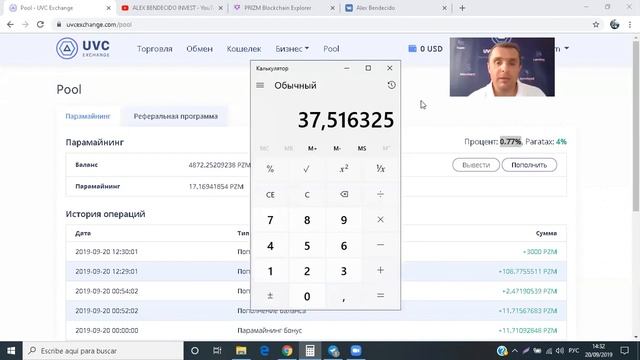Open Кошелек in site navigation
Image resolution: width=640 pixels, height=360 pixels.
(x=244, y=49)
